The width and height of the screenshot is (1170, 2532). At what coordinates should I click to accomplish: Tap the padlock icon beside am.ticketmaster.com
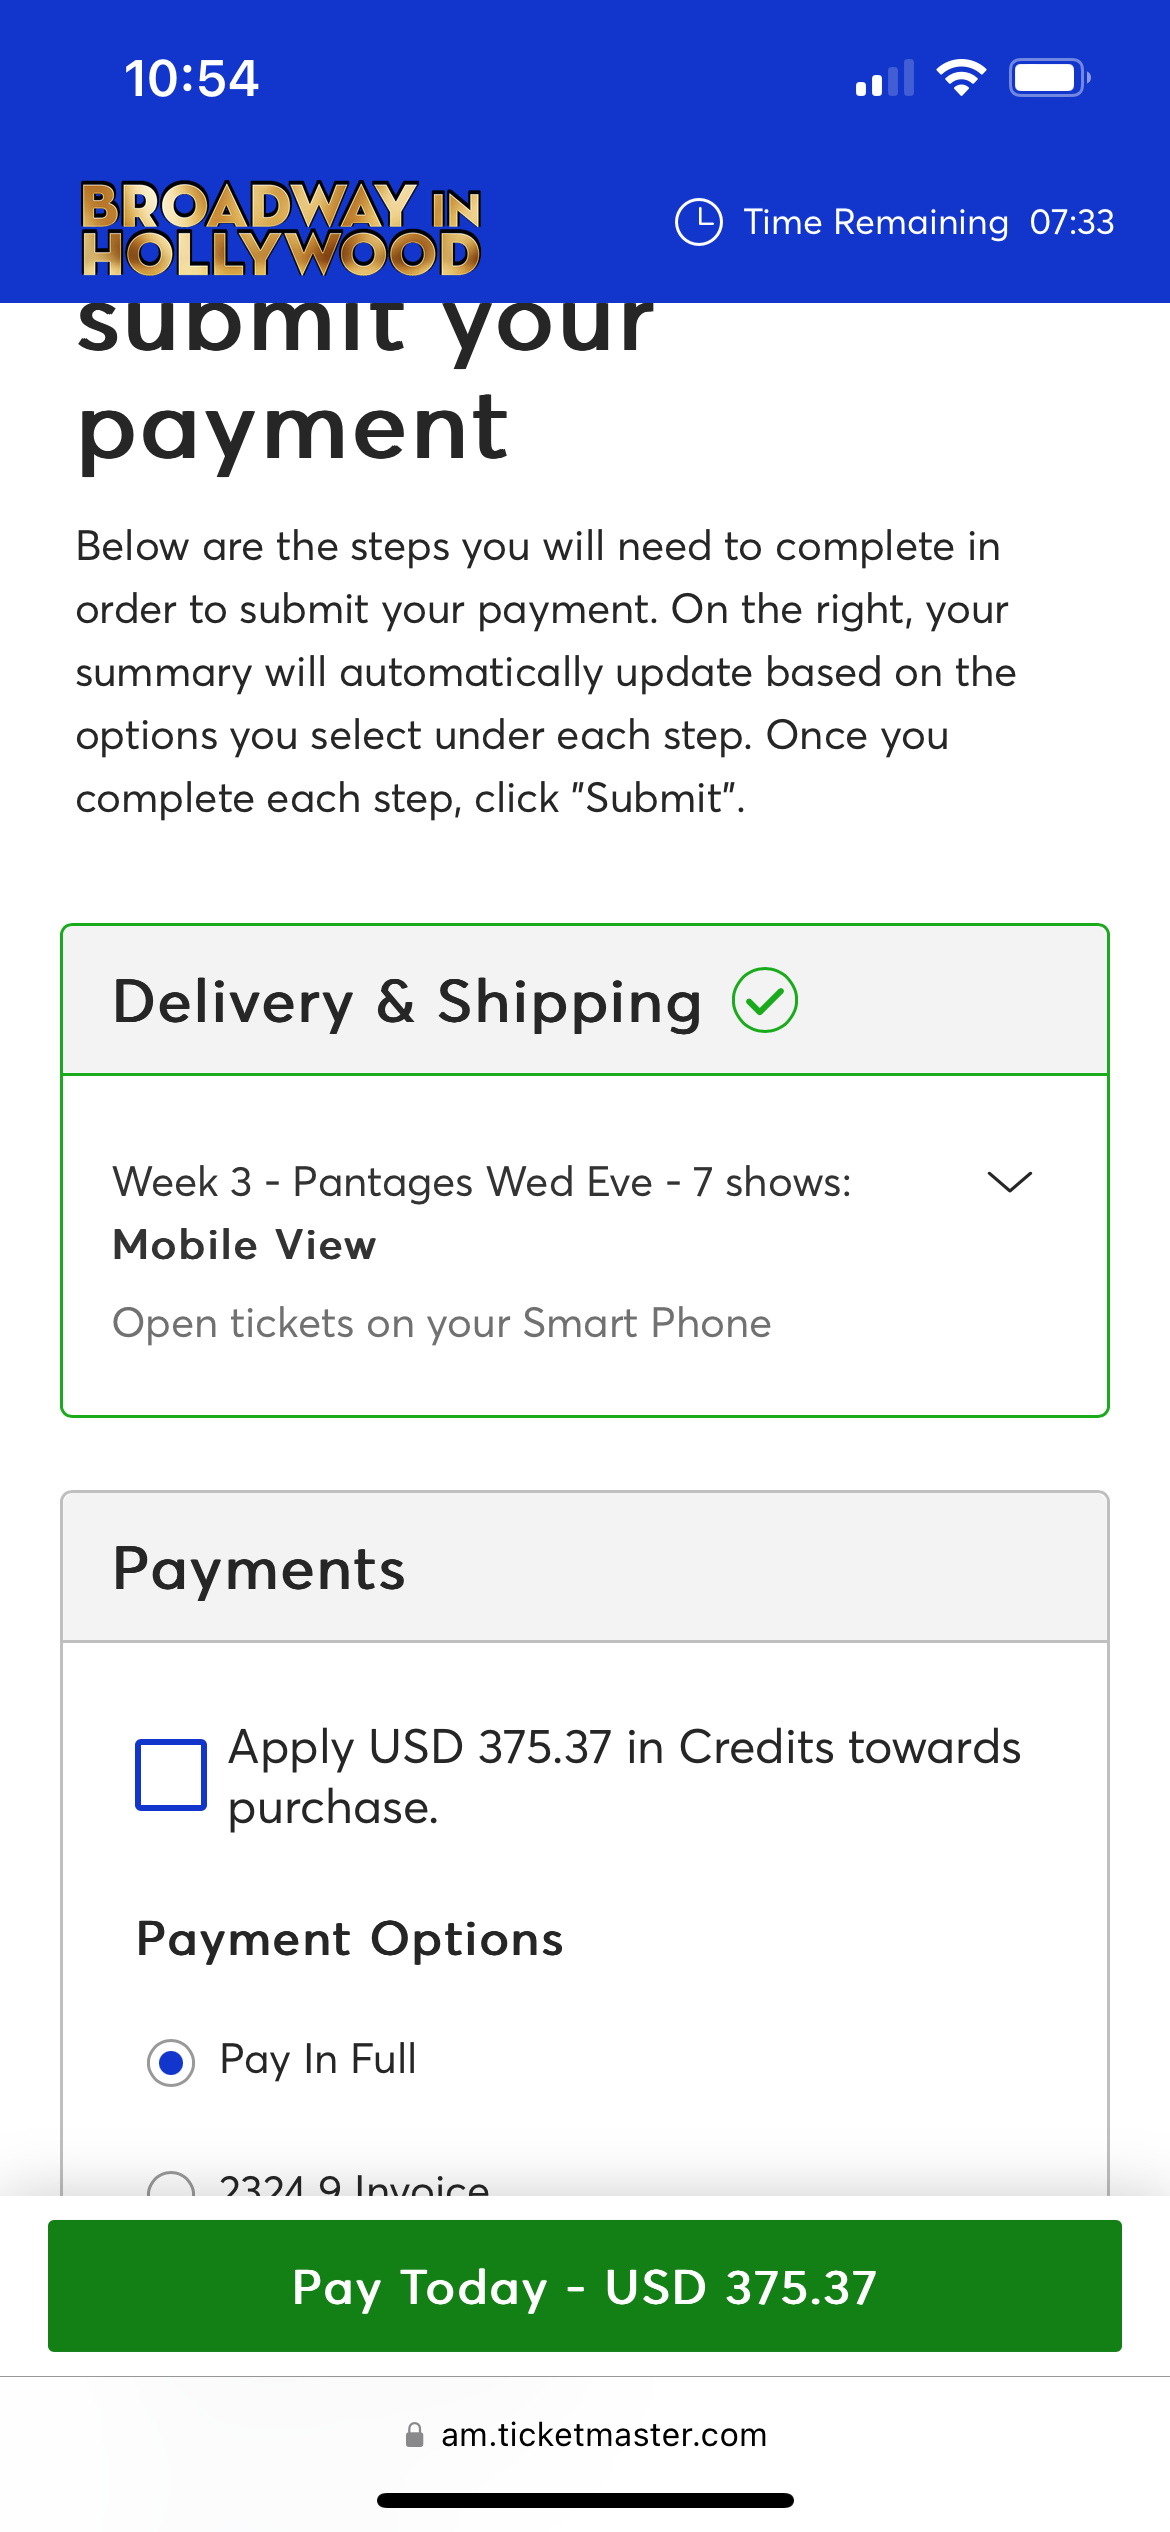point(414,2435)
